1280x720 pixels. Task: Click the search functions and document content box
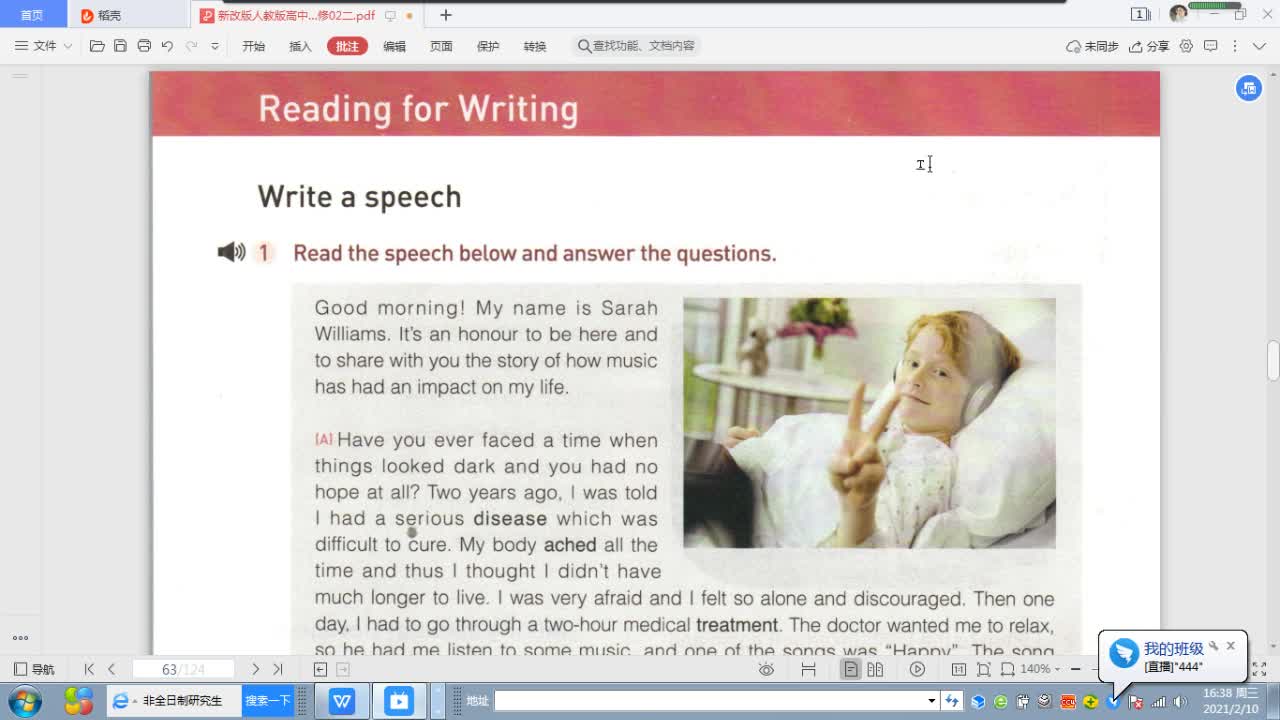[637, 46]
